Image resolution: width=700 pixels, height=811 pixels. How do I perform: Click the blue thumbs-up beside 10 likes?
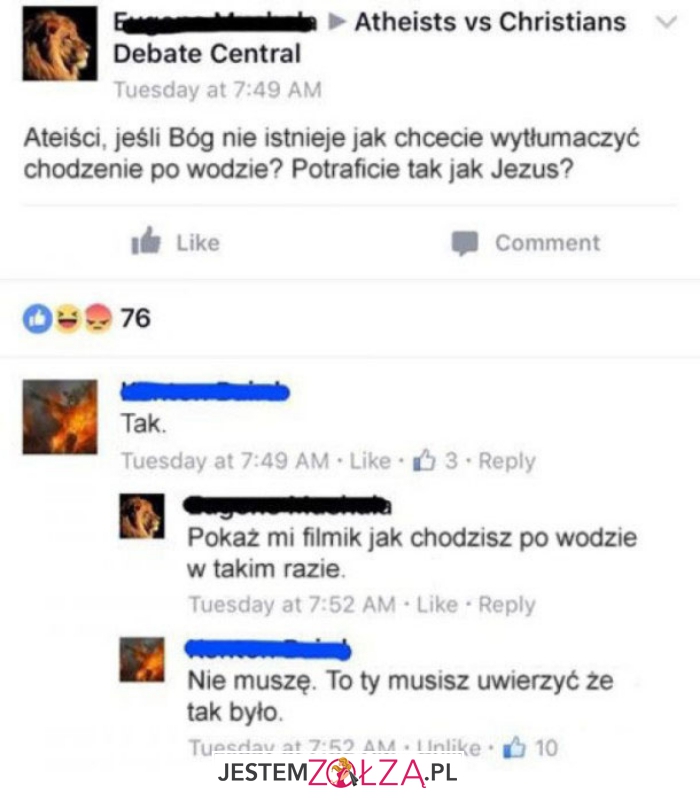[x=514, y=747]
